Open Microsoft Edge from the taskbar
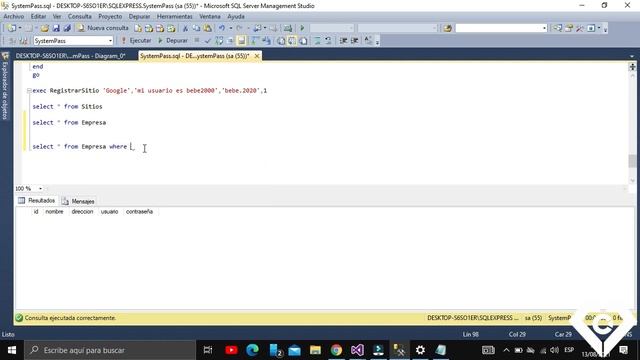 [x=253, y=350]
